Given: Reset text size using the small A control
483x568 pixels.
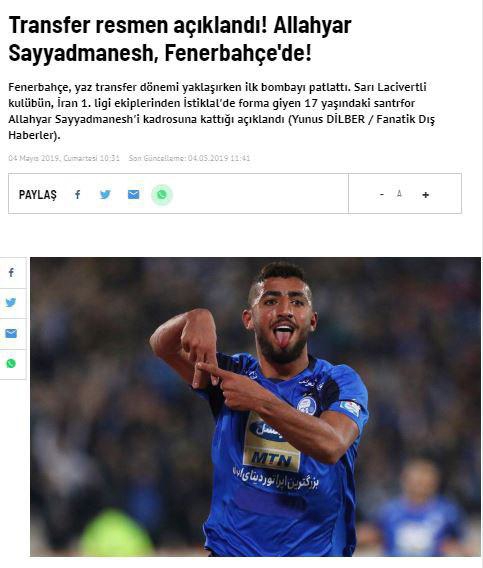Looking at the screenshot, I should (399, 194).
